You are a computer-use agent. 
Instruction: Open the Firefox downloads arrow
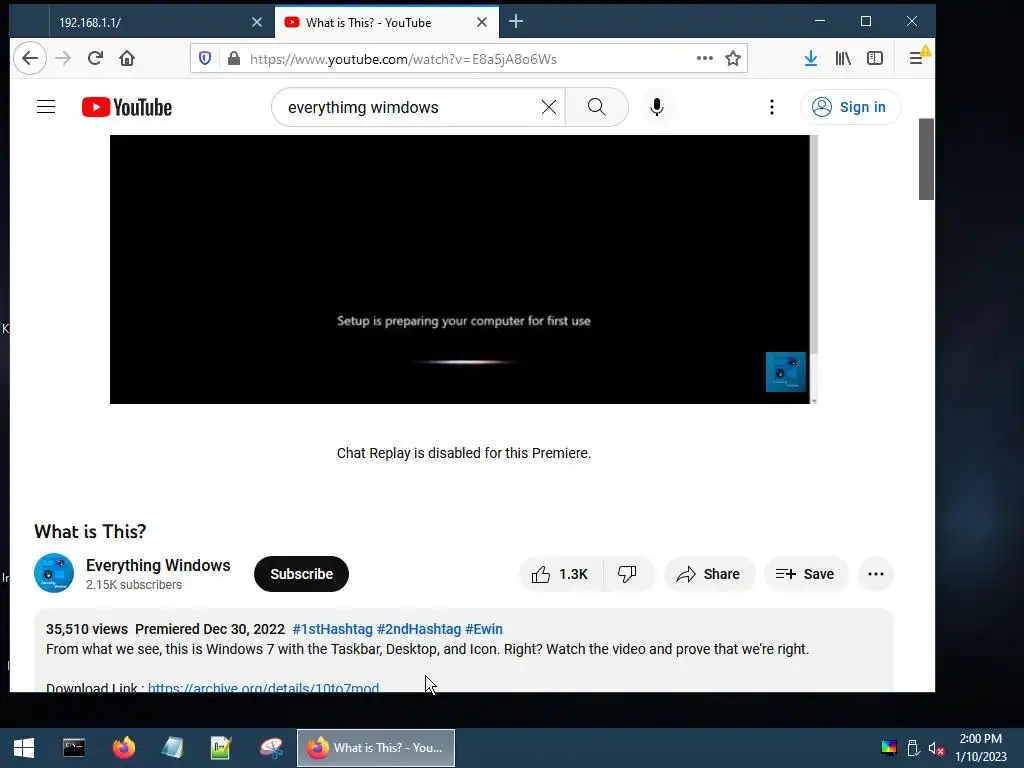click(810, 59)
